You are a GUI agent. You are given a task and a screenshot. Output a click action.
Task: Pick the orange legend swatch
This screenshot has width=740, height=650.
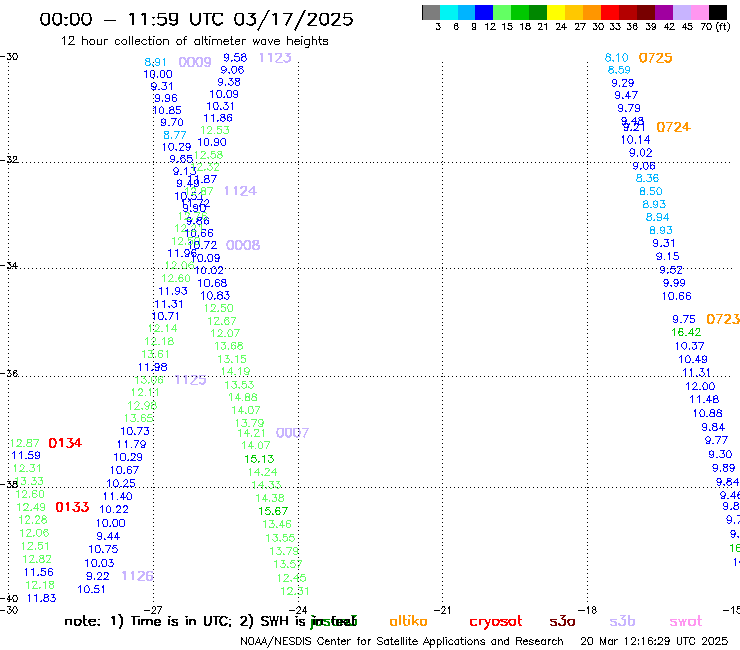tap(592, 12)
